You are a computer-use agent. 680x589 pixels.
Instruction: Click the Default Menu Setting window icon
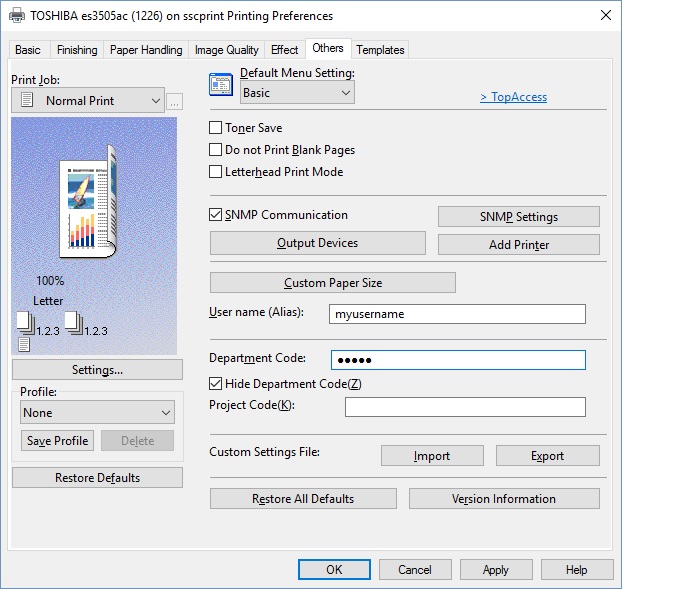[x=221, y=84]
